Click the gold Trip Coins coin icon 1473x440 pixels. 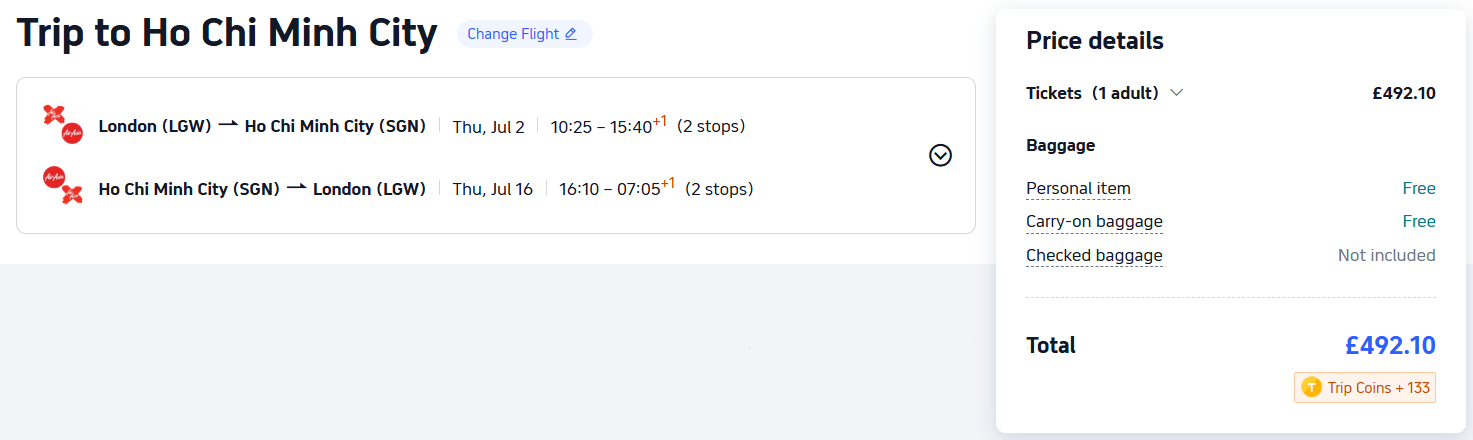[1310, 388]
